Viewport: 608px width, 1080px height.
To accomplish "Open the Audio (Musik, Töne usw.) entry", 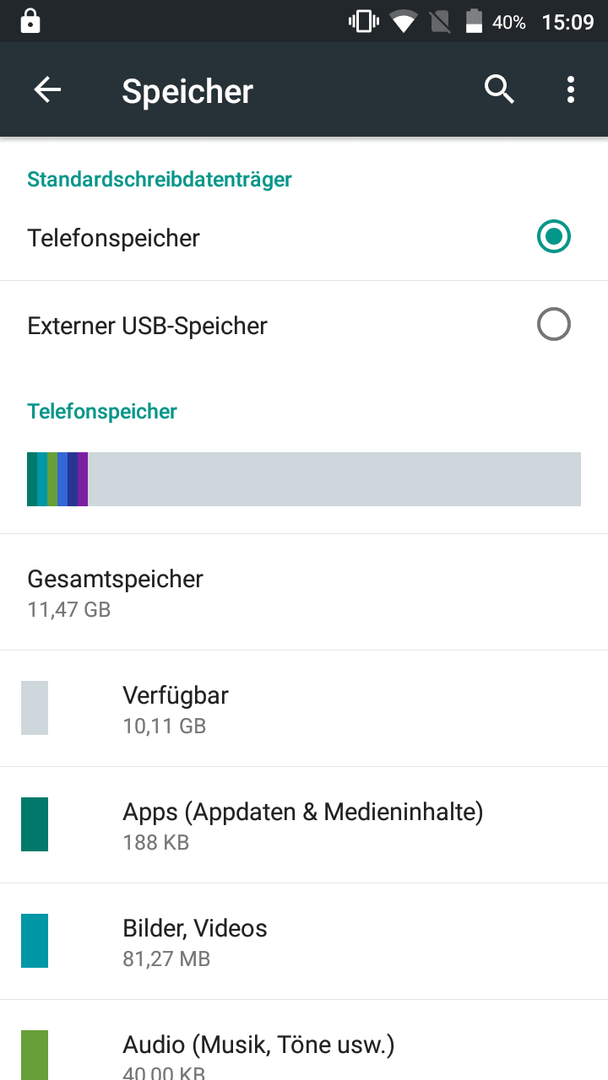I will (304, 1040).
